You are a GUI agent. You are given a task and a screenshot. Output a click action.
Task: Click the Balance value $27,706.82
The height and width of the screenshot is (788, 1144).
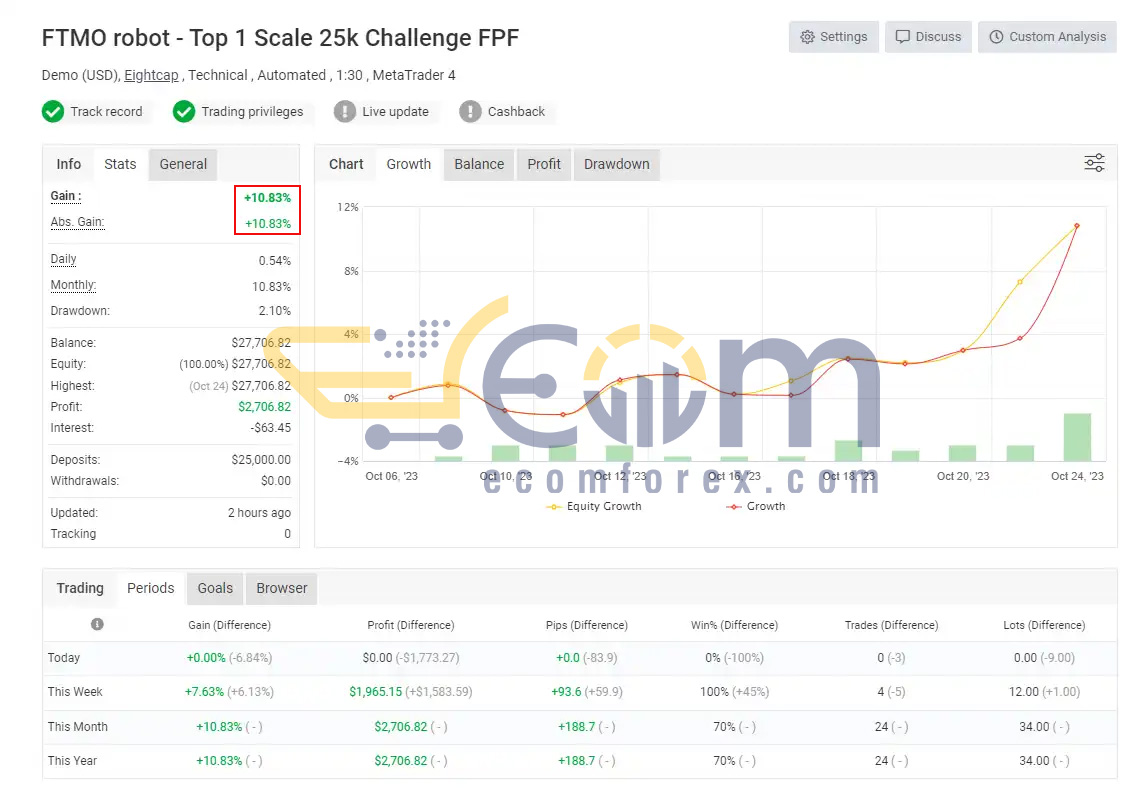click(261, 343)
